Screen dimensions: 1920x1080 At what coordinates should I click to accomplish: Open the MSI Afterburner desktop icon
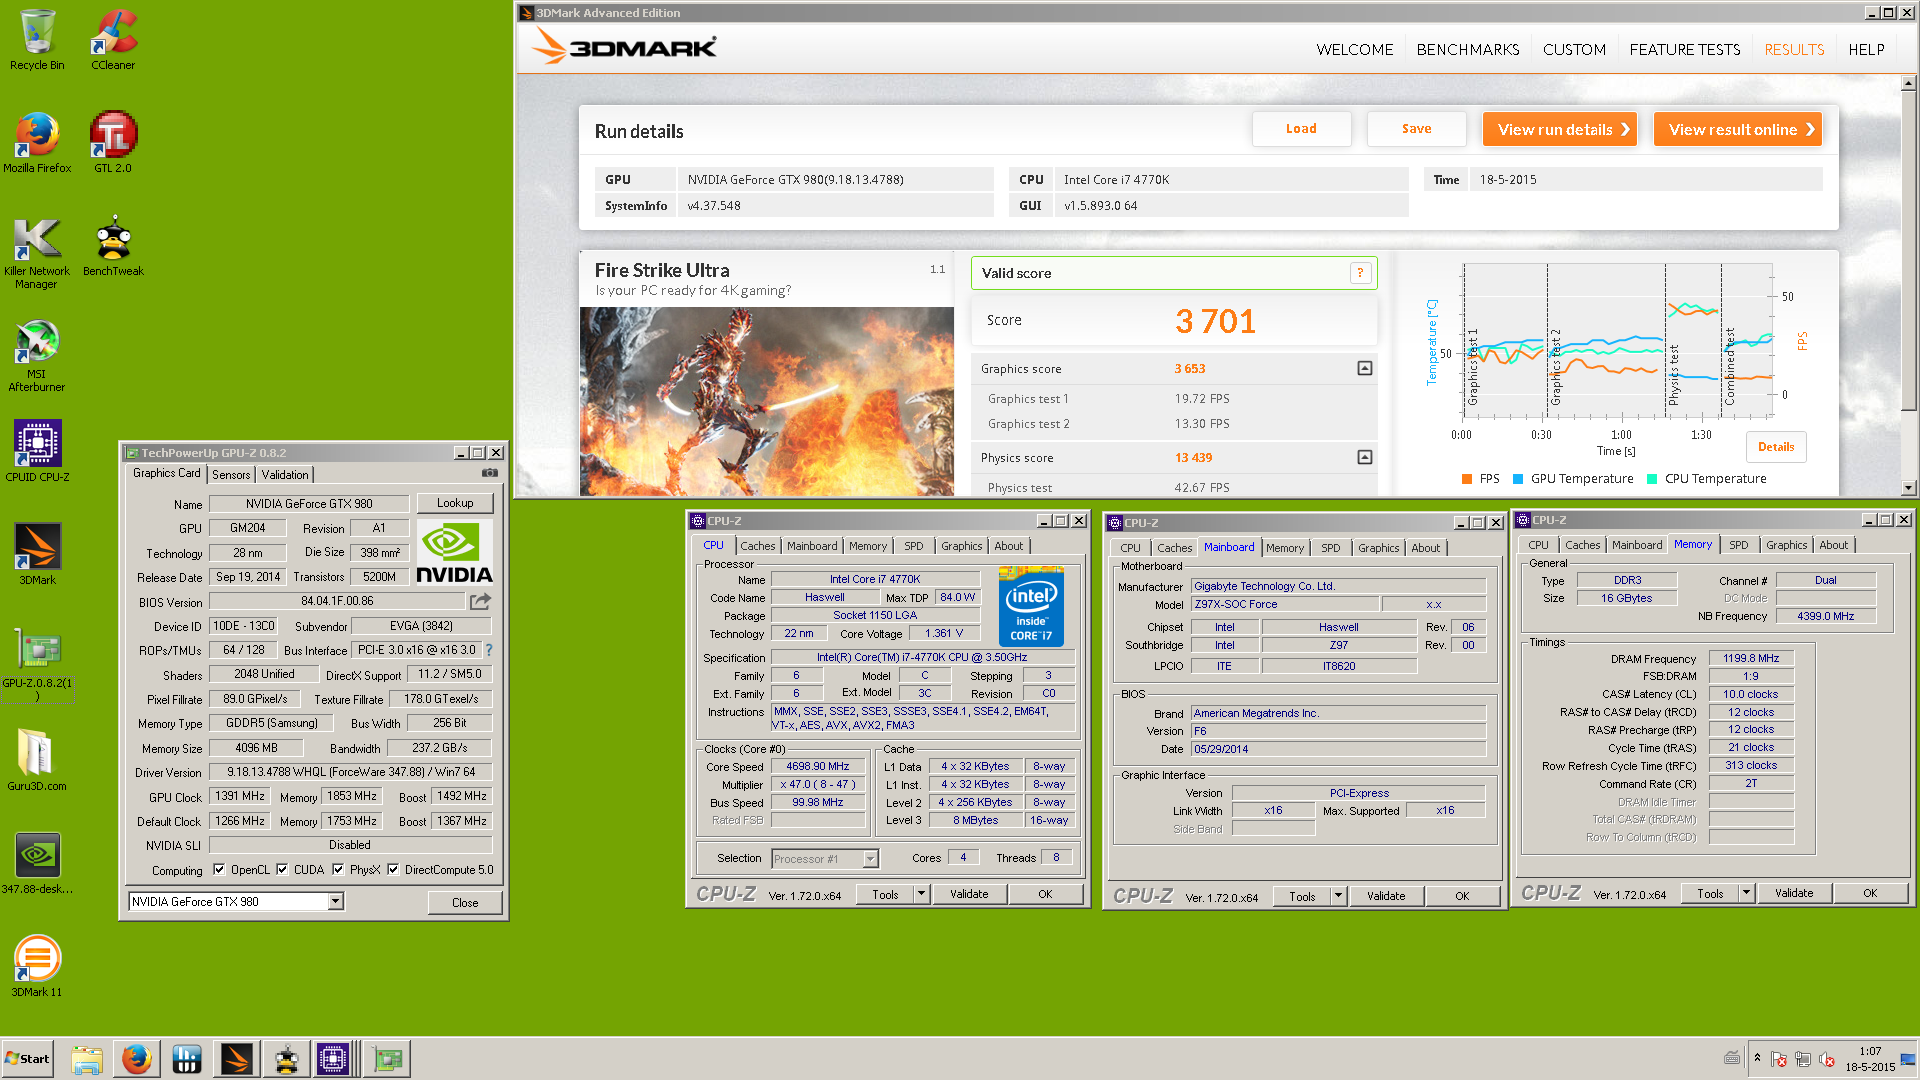click(x=37, y=356)
